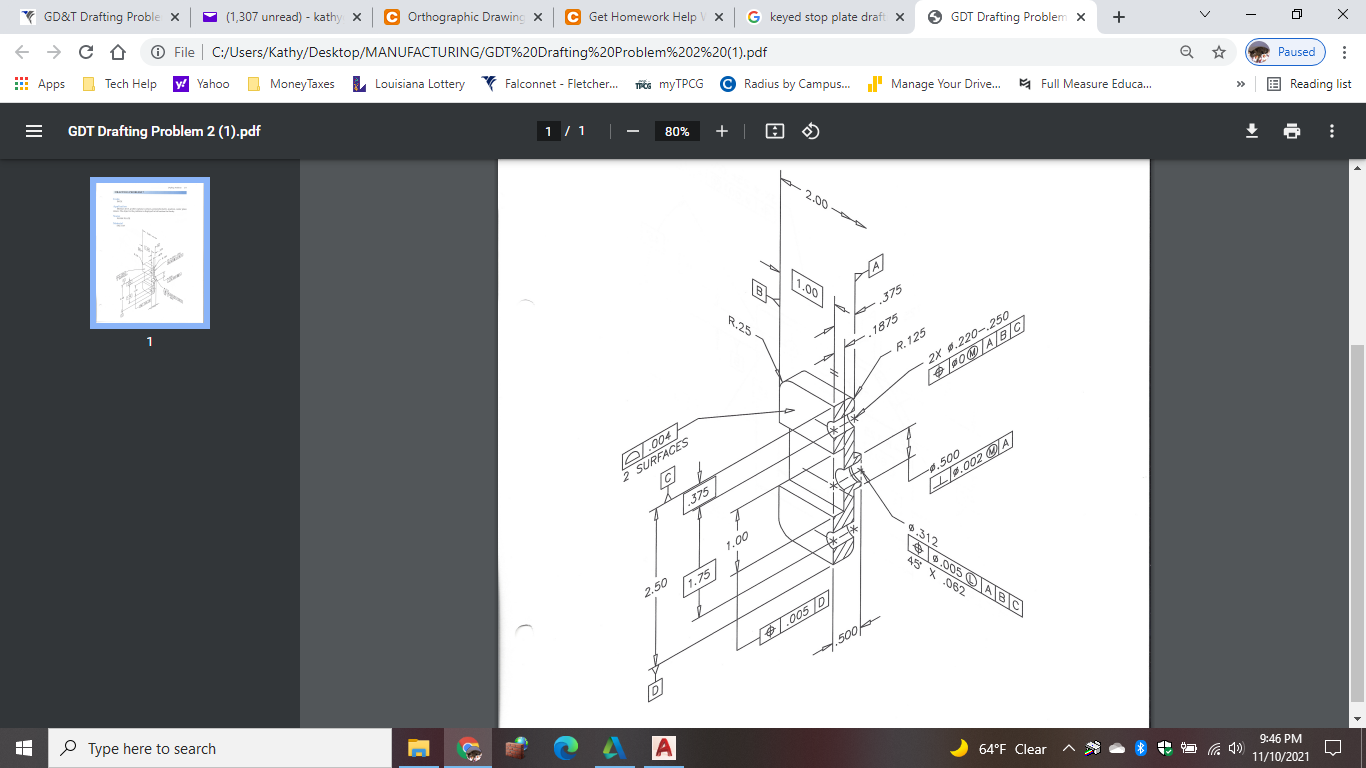The image size is (1366, 768).
Task: Open the PDF viewer hamburger menu
Action: point(36,130)
